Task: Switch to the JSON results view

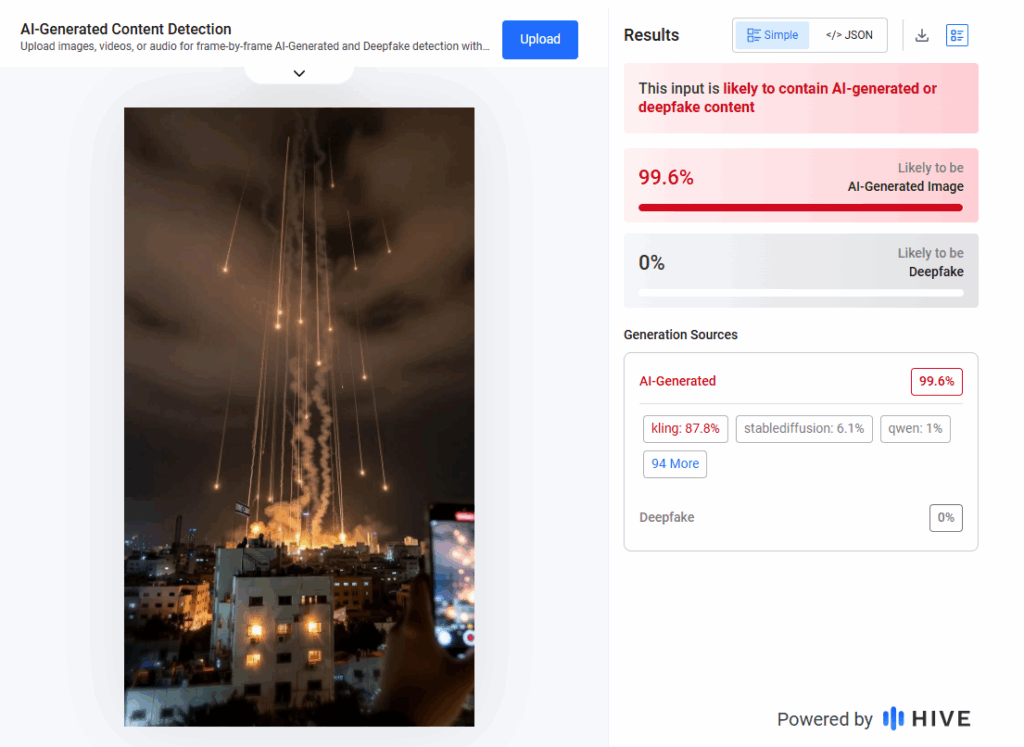Action: point(849,35)
